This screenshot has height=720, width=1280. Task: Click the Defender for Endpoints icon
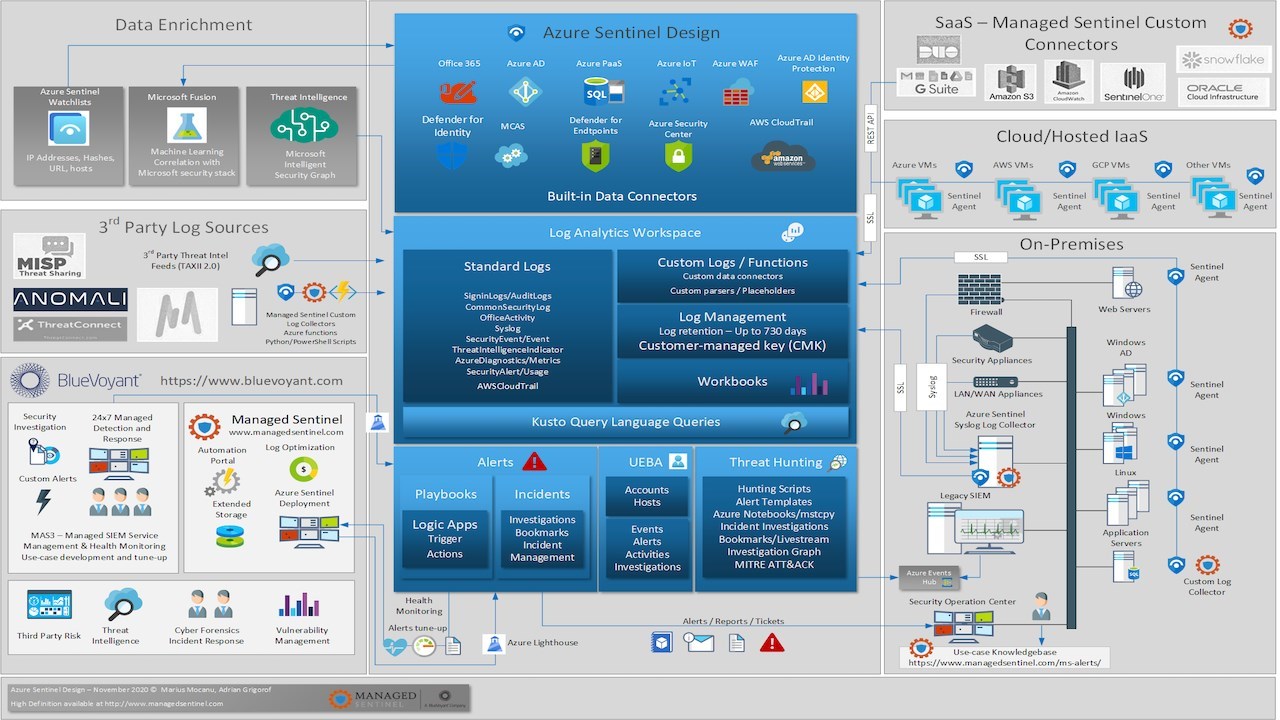coord(595,155)
